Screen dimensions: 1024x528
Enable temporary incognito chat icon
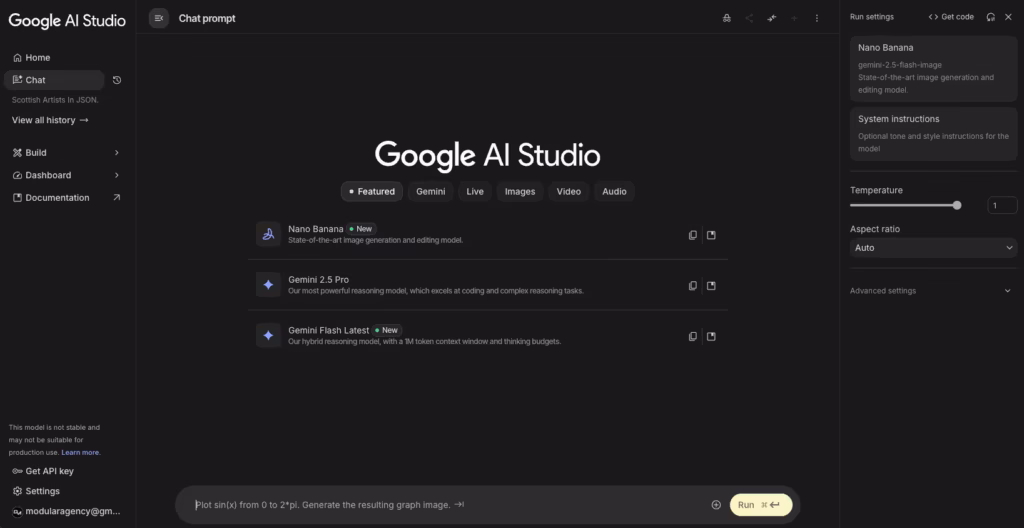(727, 18)
